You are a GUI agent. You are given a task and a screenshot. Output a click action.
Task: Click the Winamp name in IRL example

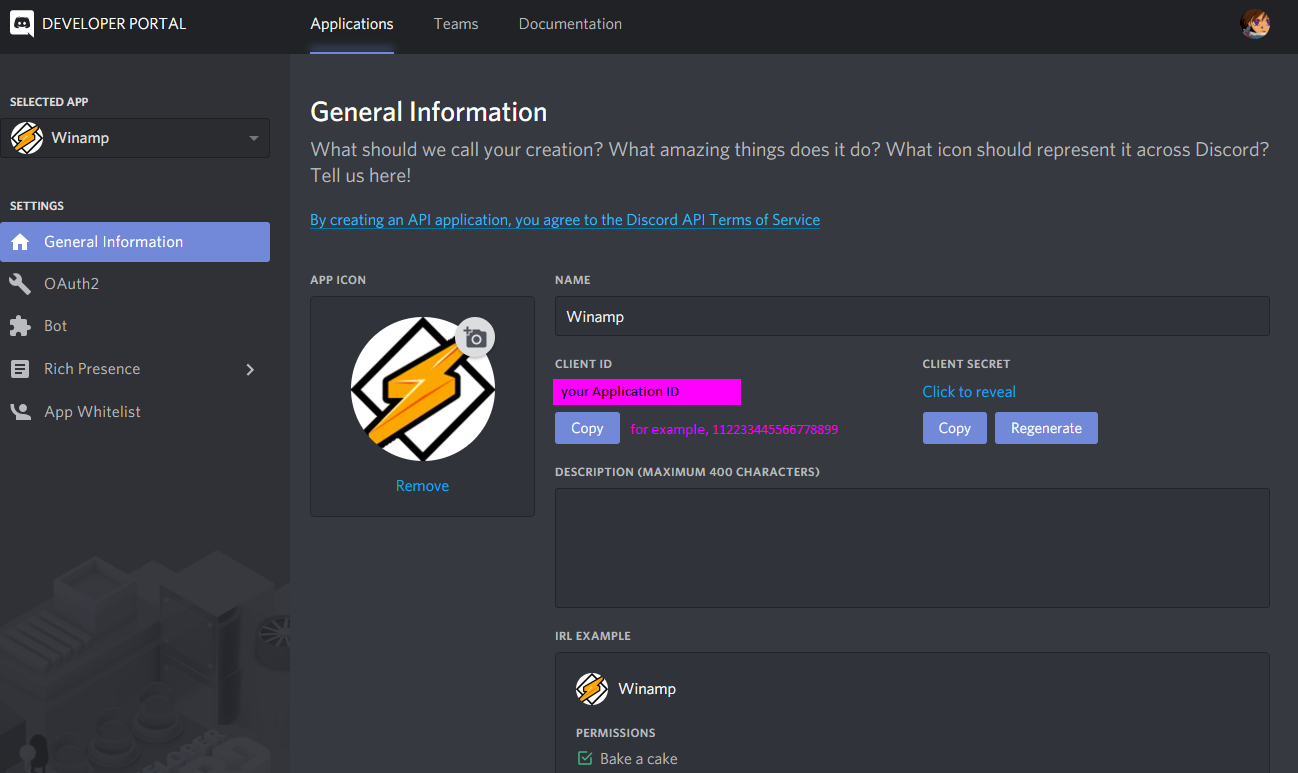point(647,689)
